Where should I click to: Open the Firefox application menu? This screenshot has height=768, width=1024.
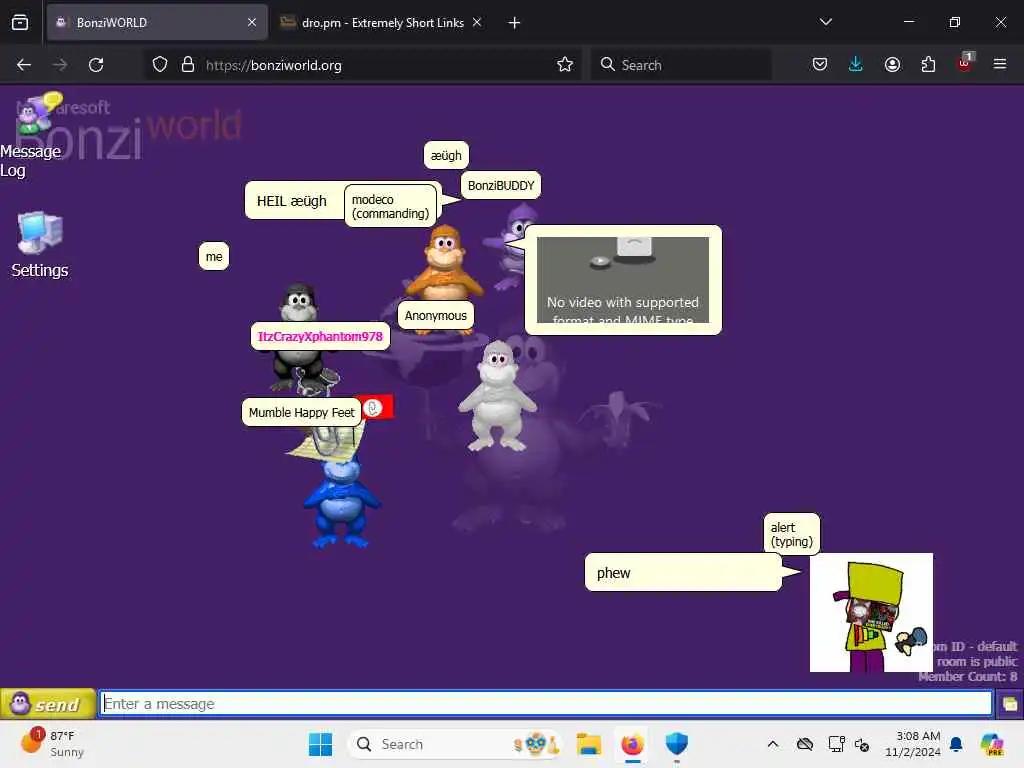tap(1000, 64)
